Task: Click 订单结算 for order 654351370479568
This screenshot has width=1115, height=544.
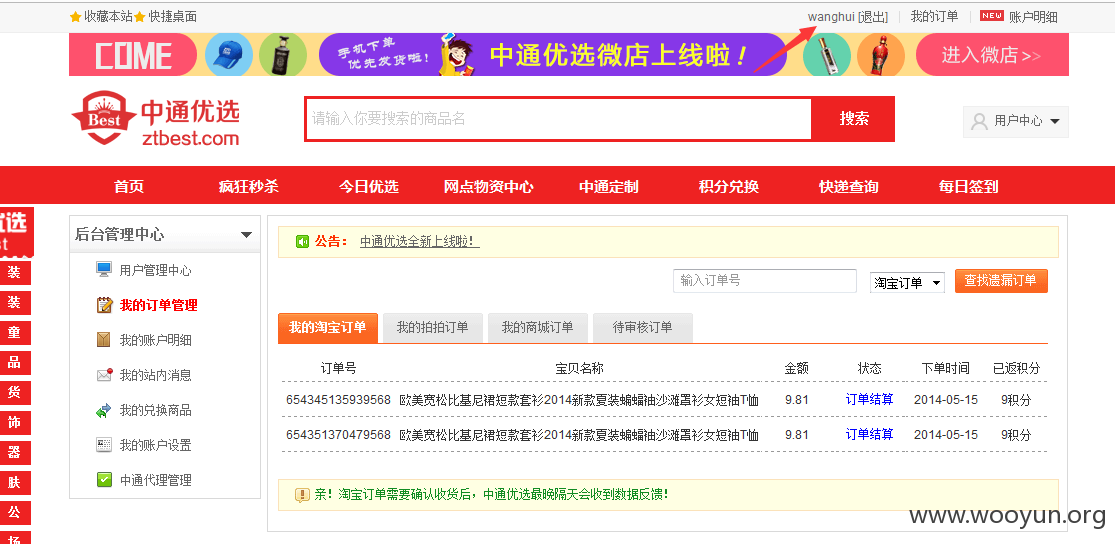Action: click(x=870, y=434)
